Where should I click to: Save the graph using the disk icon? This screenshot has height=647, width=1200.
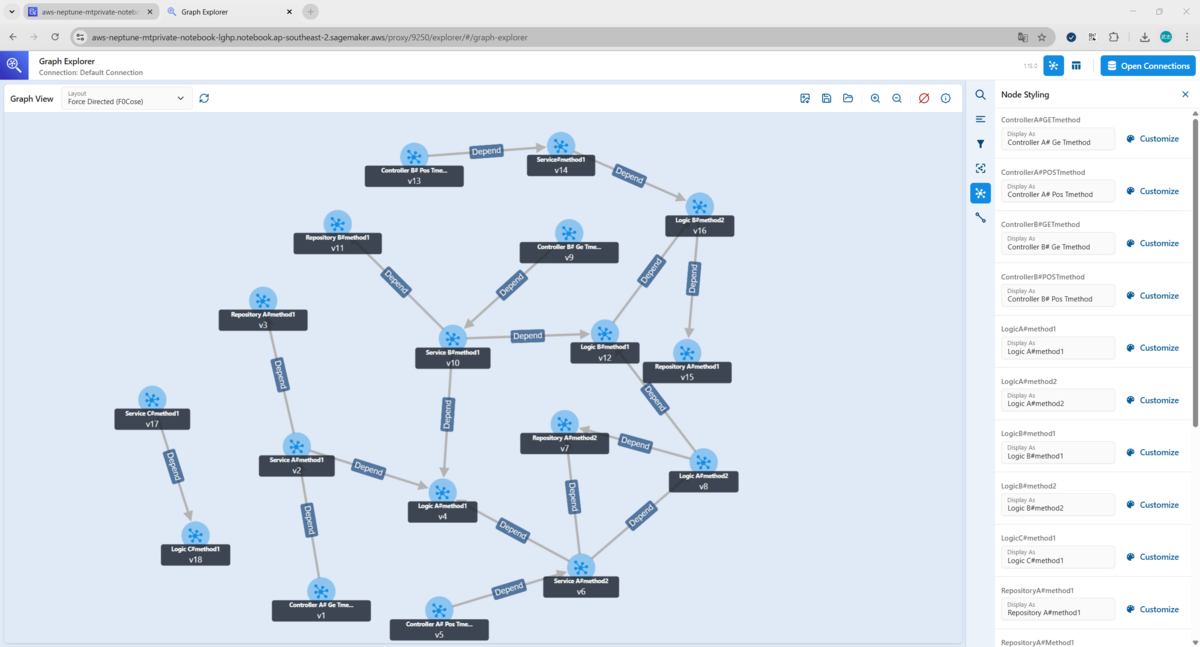826,99
